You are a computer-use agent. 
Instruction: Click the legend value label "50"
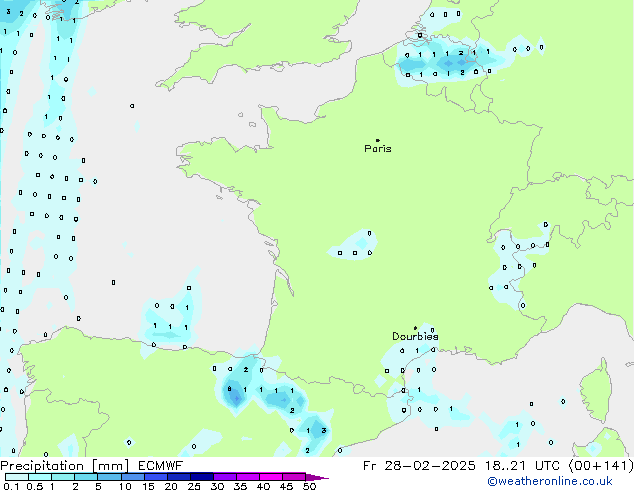point(310,486)
